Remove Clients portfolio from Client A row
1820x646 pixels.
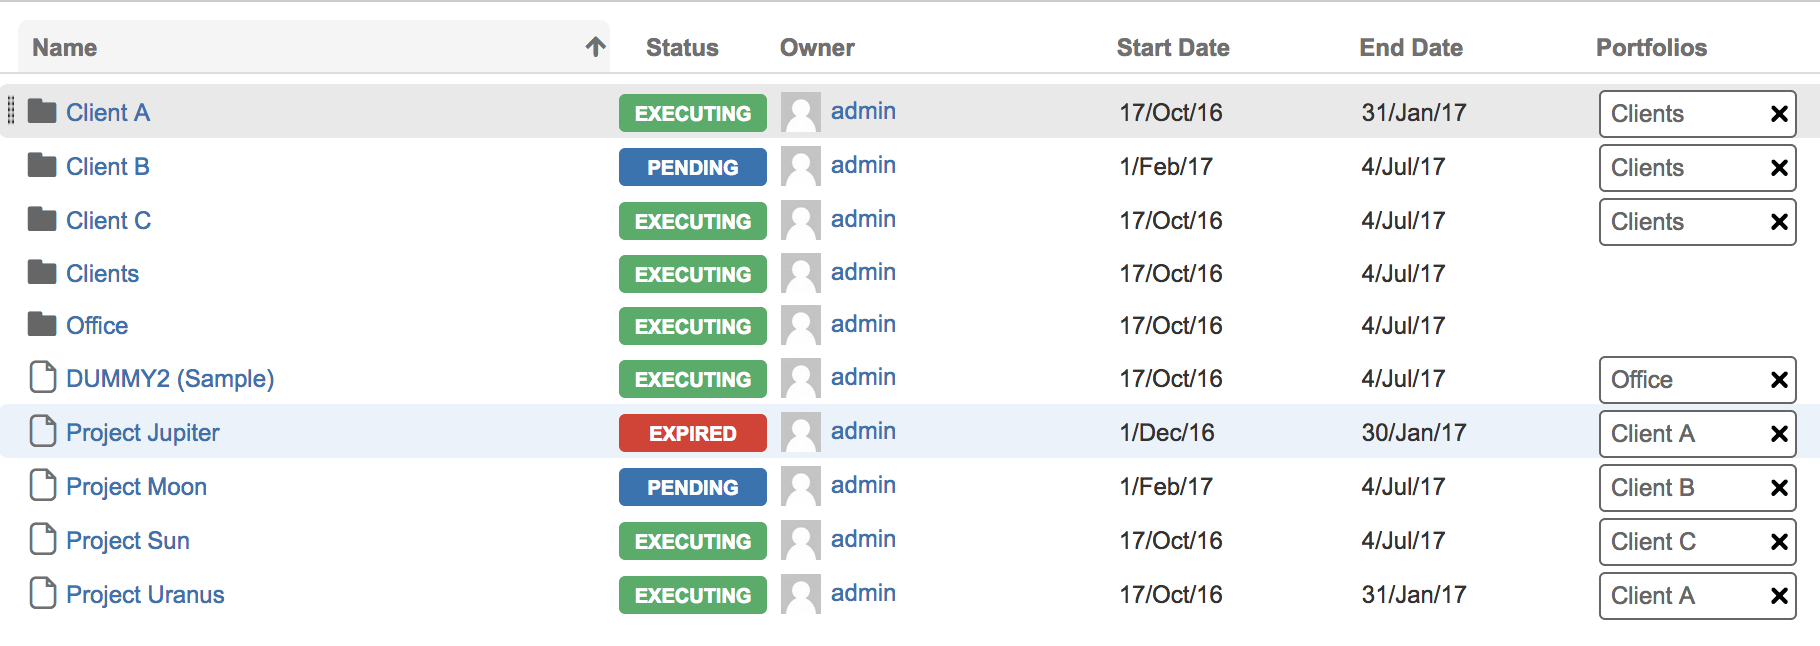pyautogui.click(x=1779, y=114)
